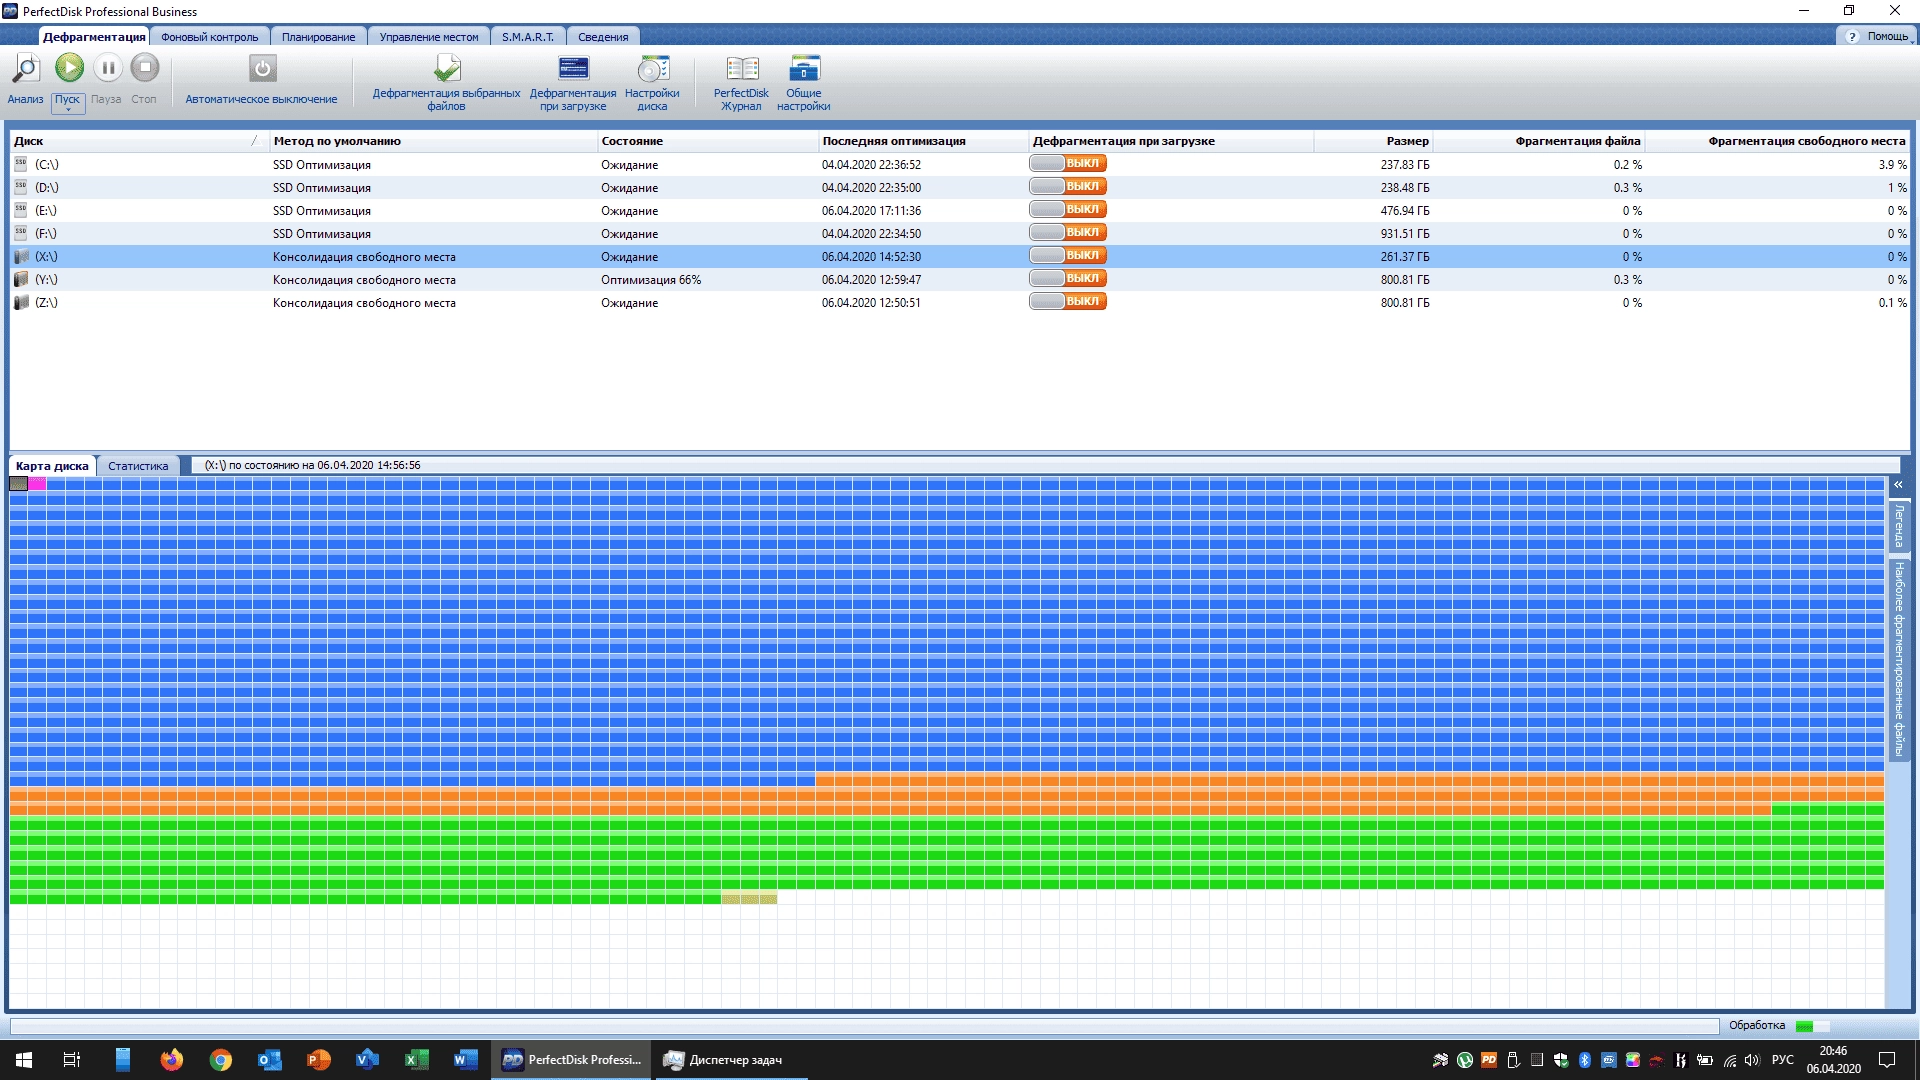Select the (D:\) drive row
The height and width of the screenshot is (1080, 1920).
coord(960,187)
